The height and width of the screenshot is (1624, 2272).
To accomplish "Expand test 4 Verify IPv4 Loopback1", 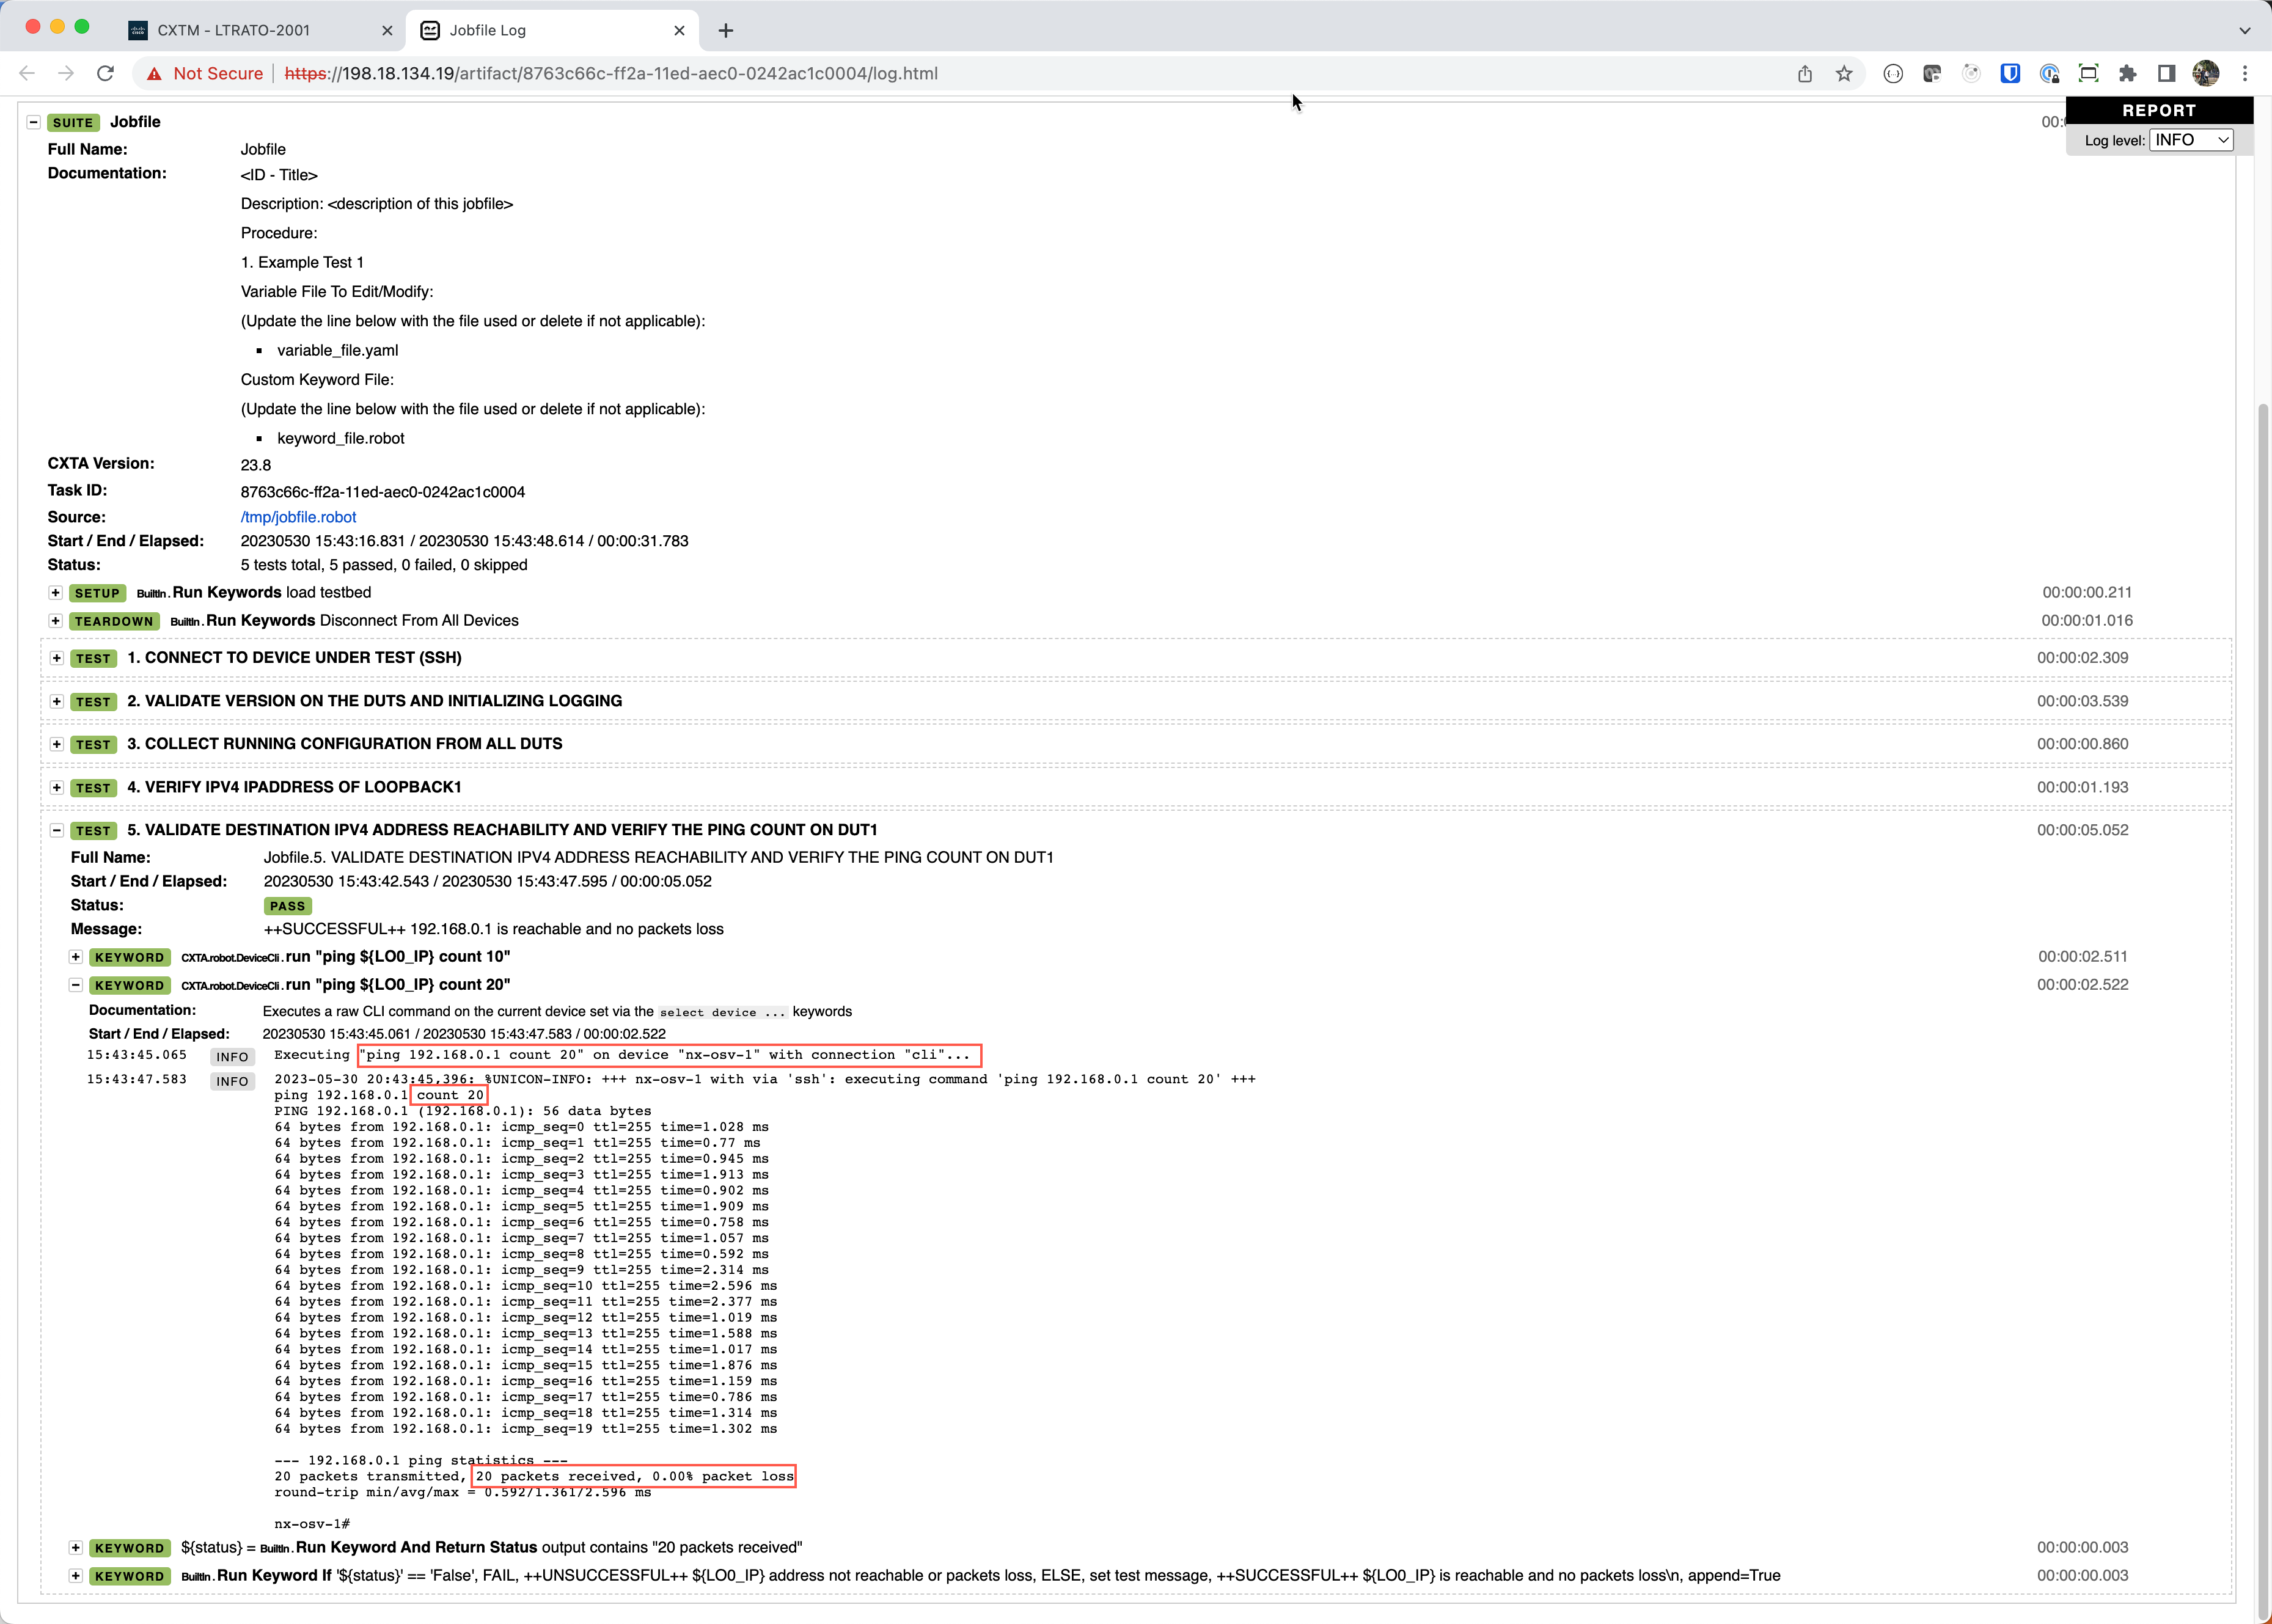I will click(x=56, y=787).
